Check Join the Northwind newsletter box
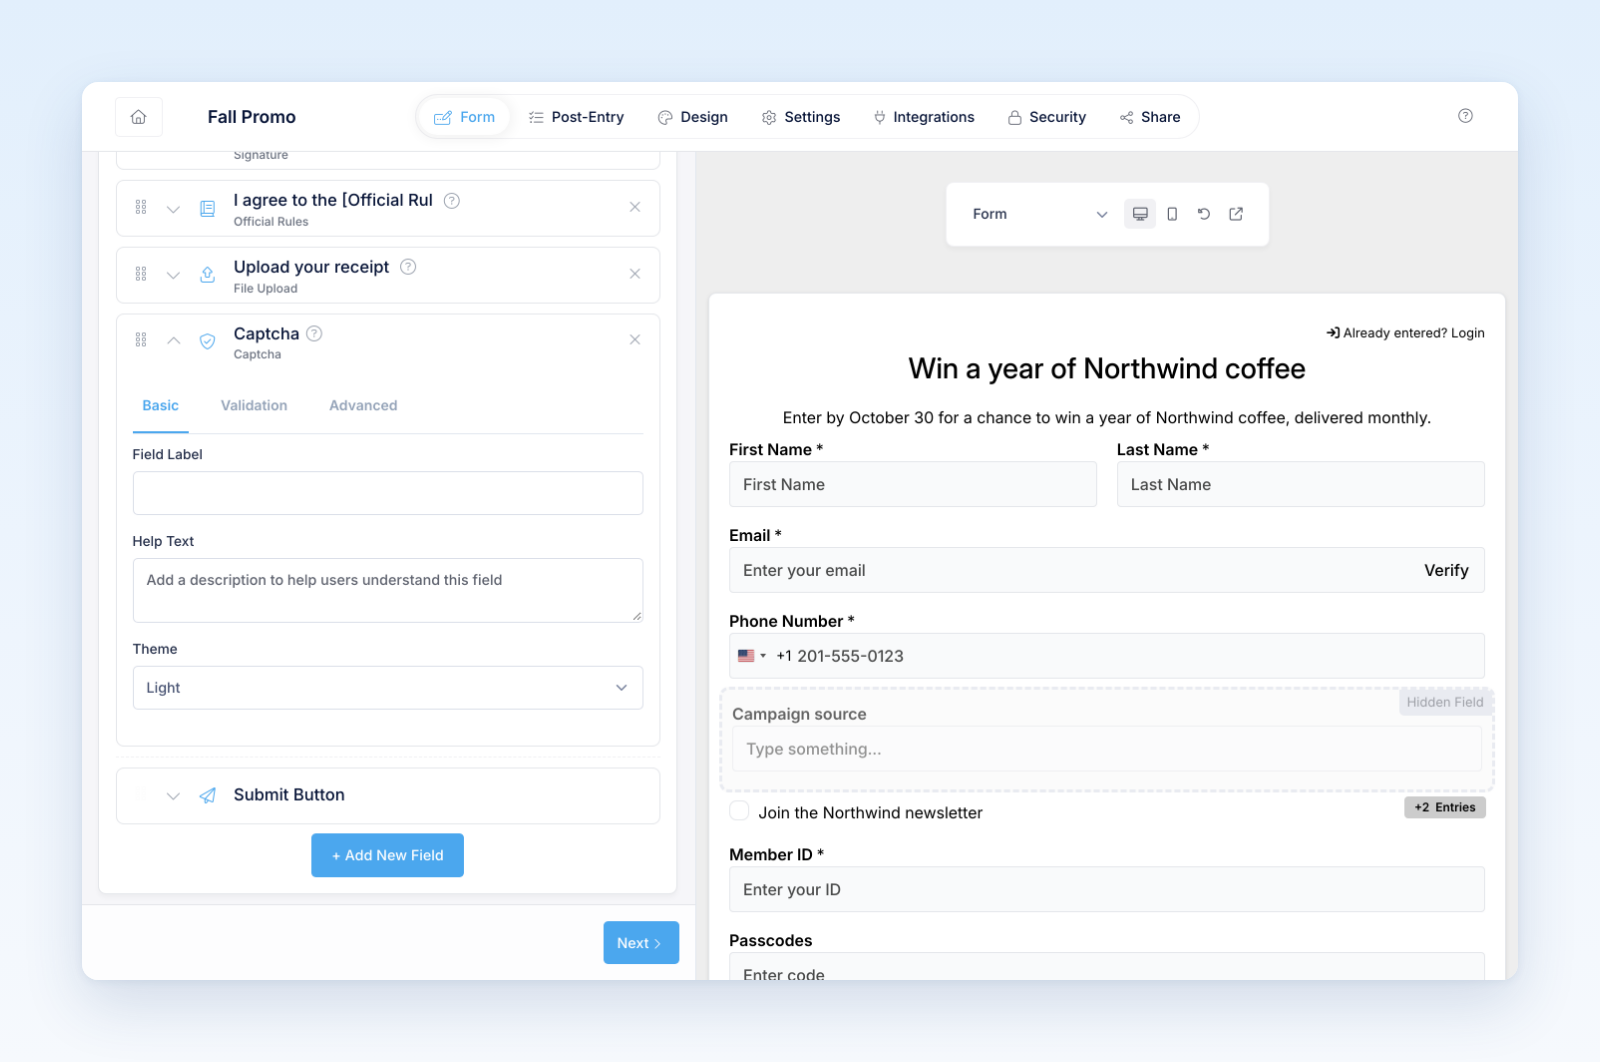1600x1062 pixels. [x=740, y=811]
